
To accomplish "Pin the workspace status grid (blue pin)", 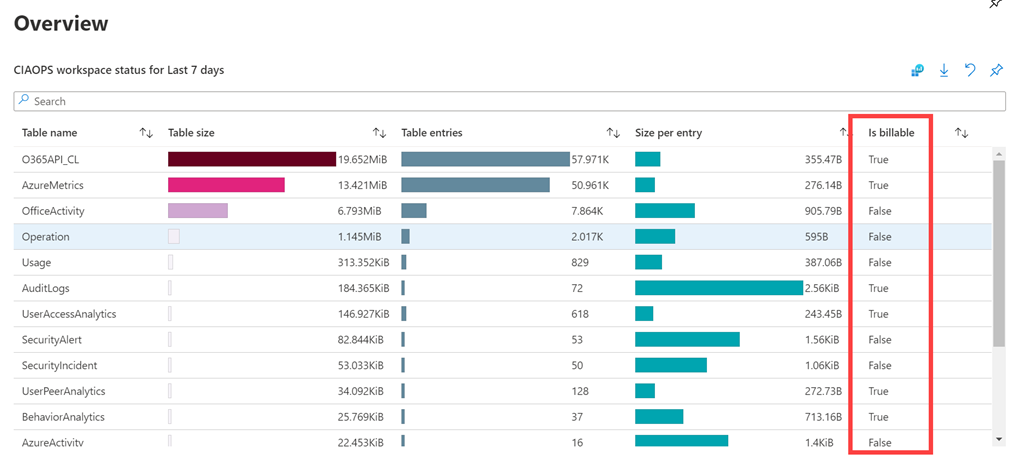I will [996, 70].
